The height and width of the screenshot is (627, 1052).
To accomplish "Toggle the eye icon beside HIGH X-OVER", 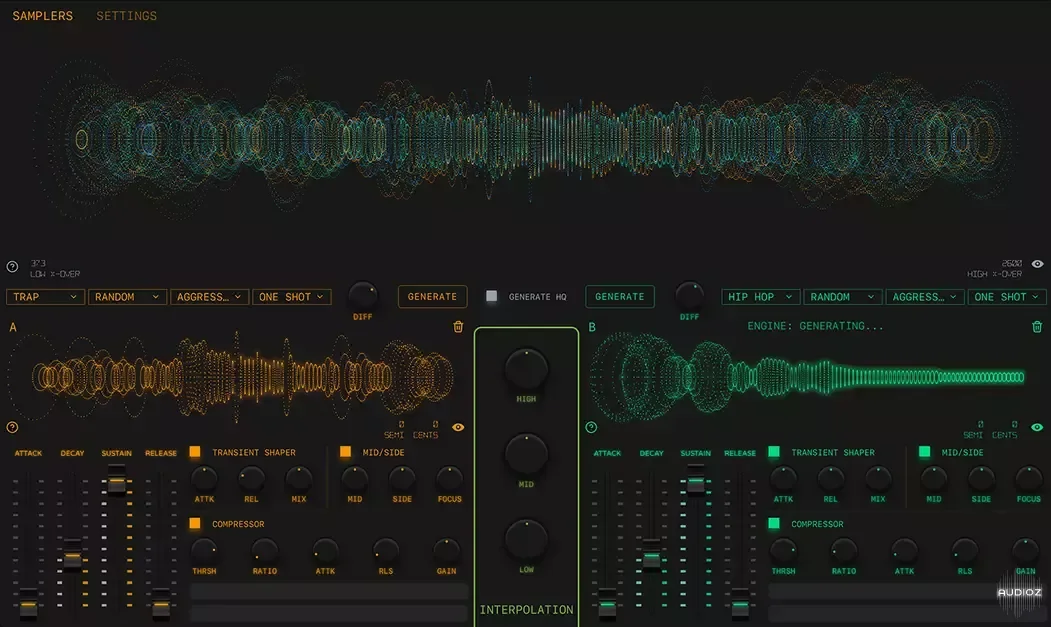I will click(1037, 264).
